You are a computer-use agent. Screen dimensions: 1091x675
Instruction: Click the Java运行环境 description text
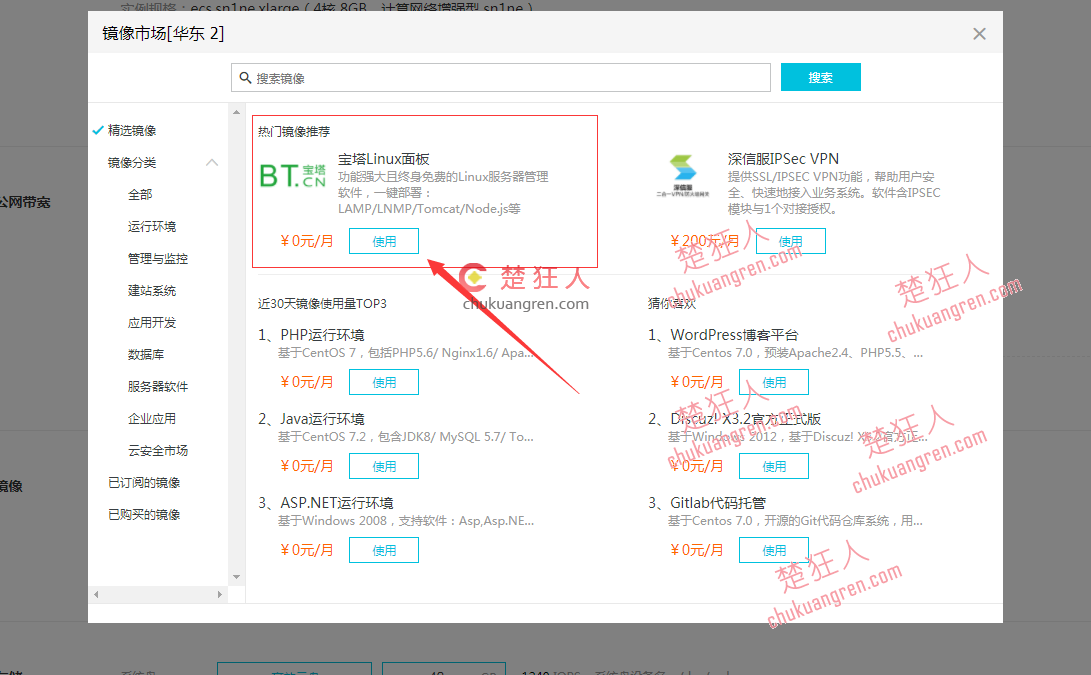coord(406,437)
